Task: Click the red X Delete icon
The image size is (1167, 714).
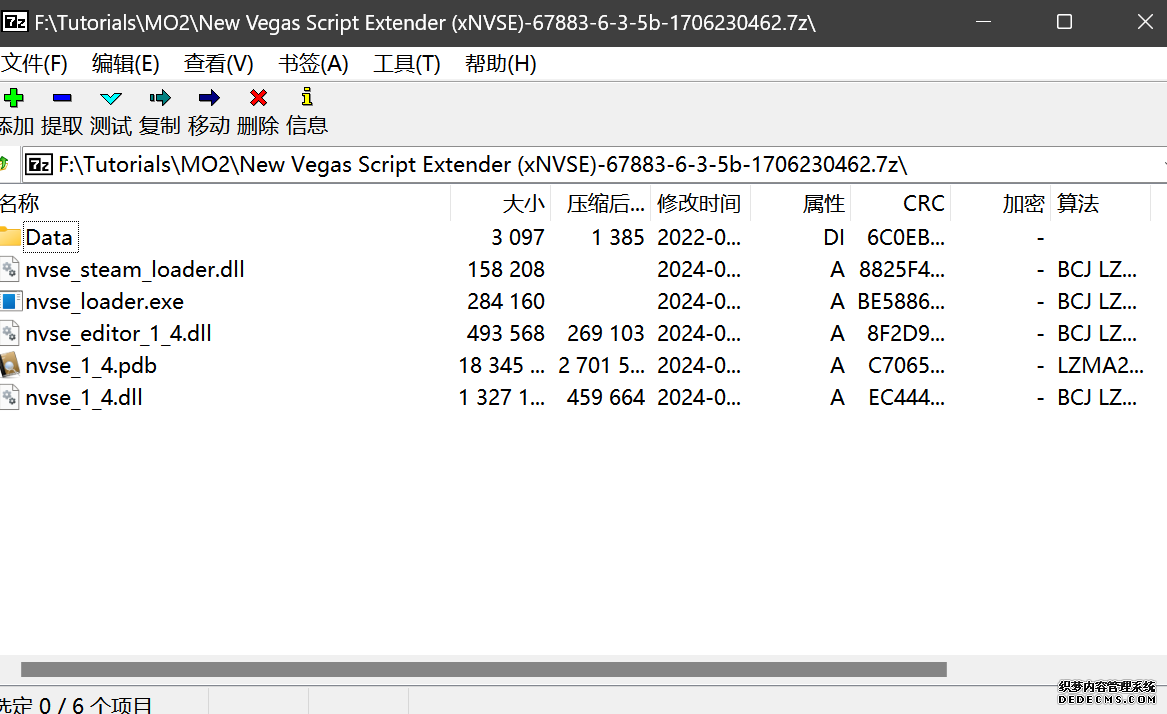Action: [x=258, y=98]
